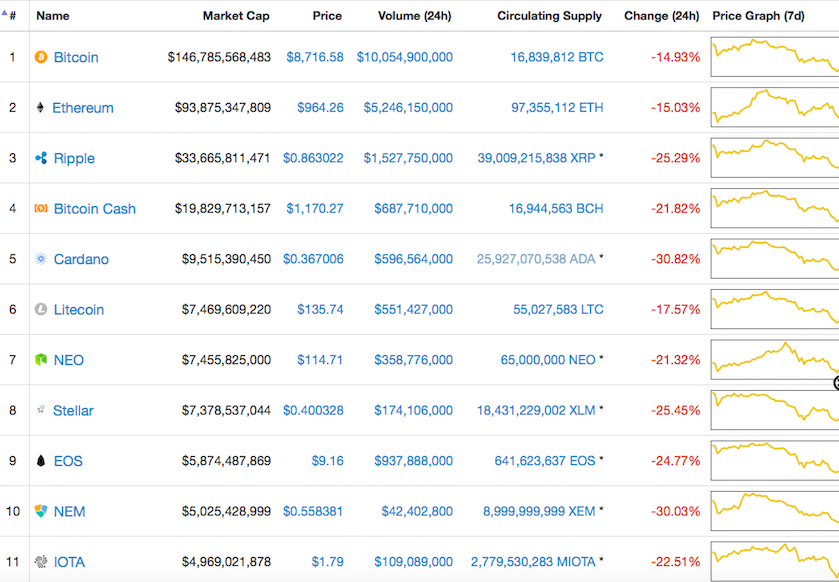Sort table by the Name column header
Viewport: 839px width, 582px height.
tap(52, 16)
